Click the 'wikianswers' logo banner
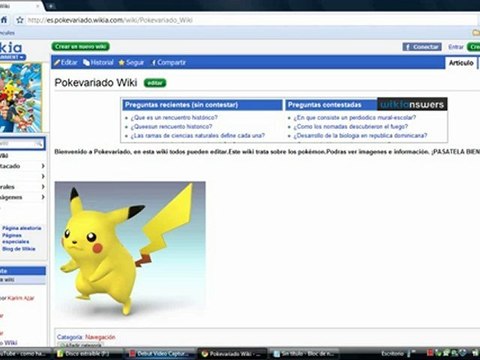 tap(412, 104)
